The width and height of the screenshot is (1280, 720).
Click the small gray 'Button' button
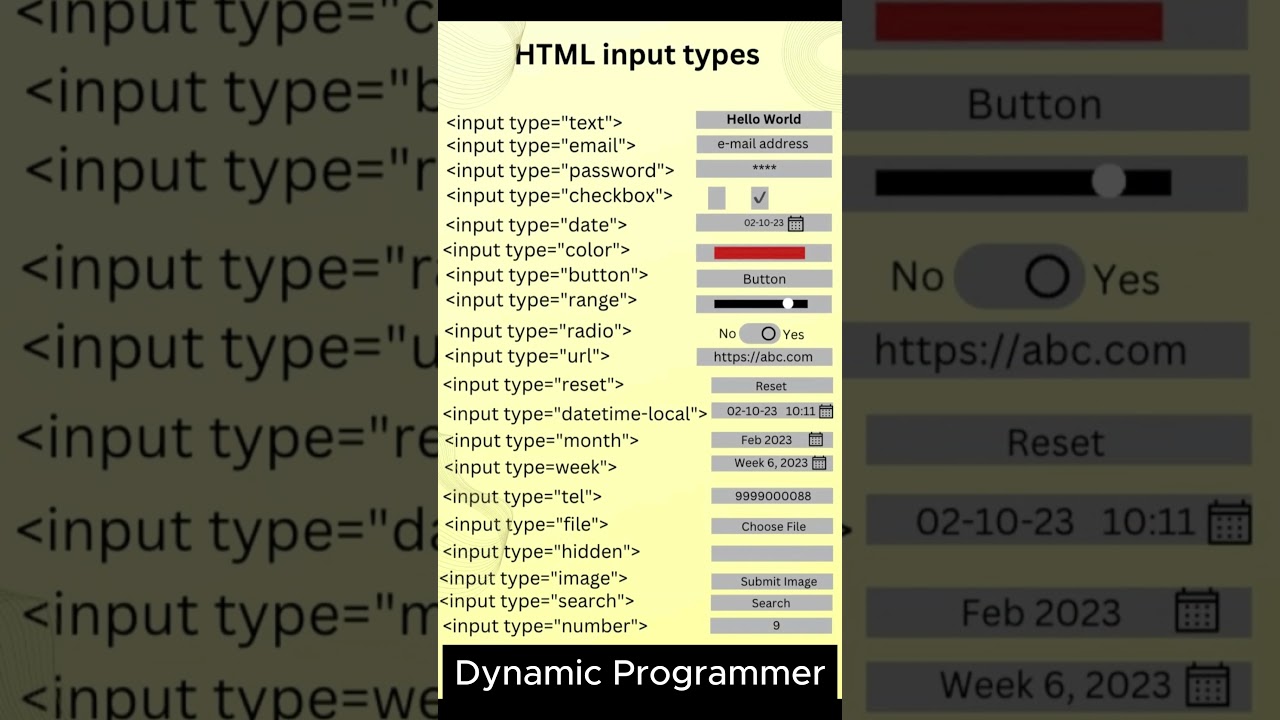(x=764, y=279)
